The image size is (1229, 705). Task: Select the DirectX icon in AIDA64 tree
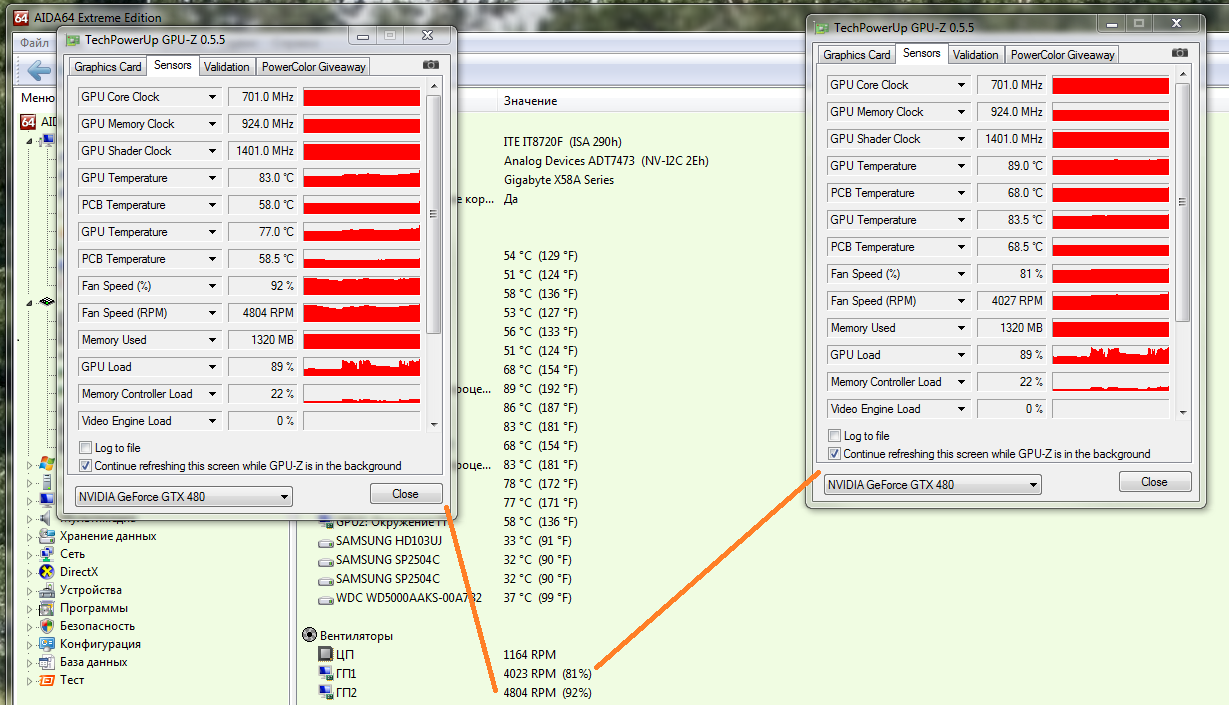tap(45, 572)
